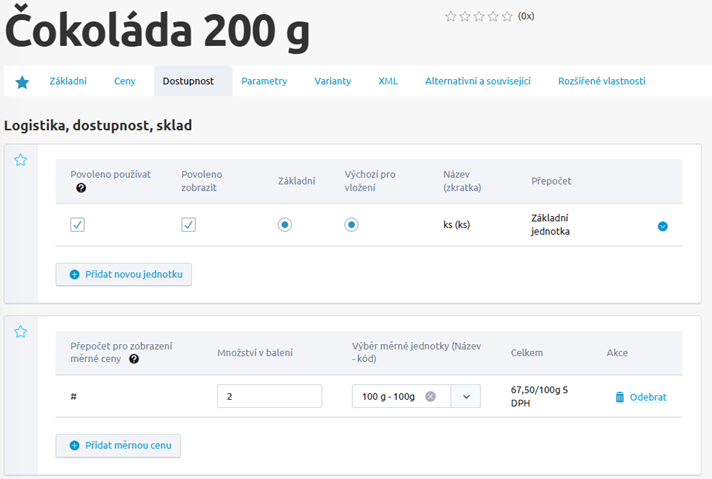Click the help icon next to Povoleno používat
The image size is (712, 479).
point(81,188)
